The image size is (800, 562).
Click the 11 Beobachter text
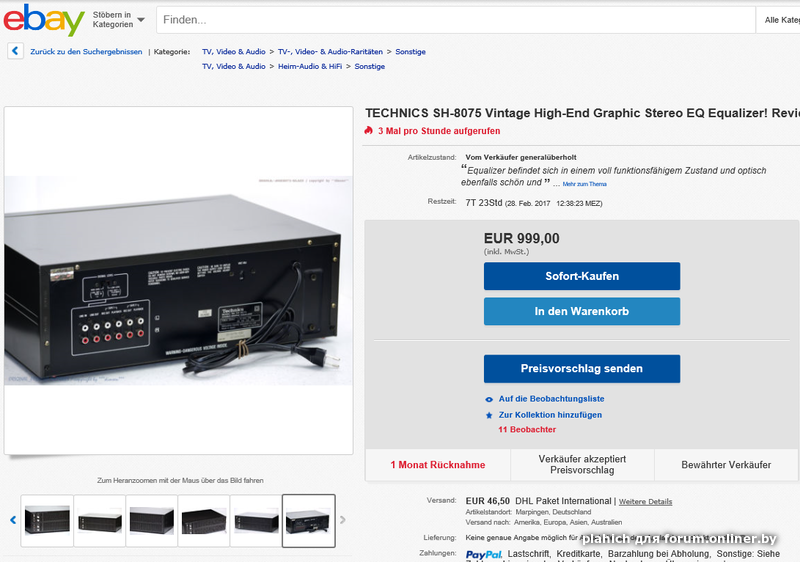click(x=527, y=429)
